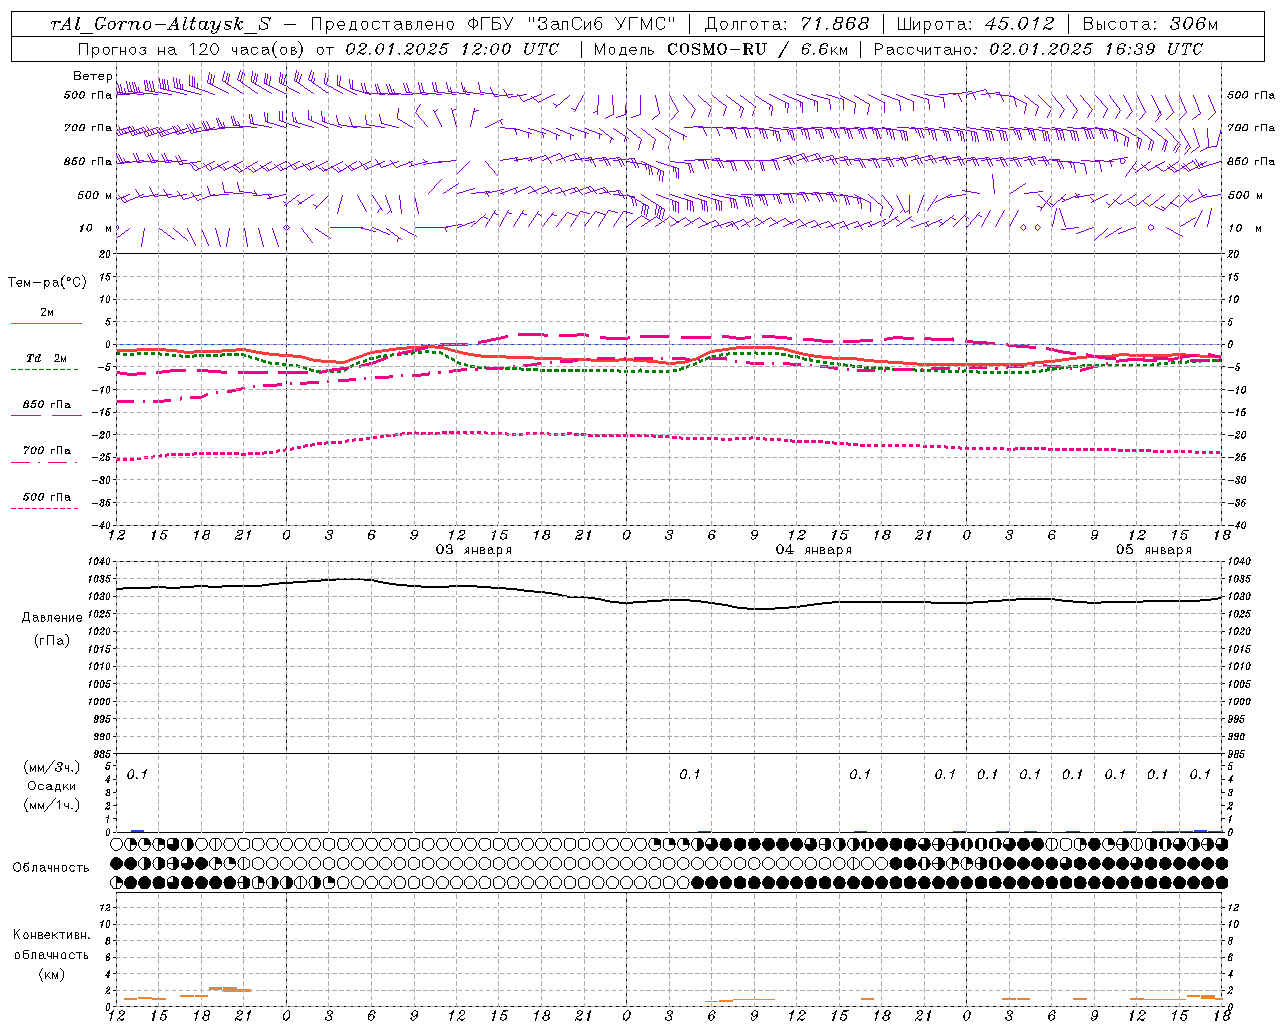Click the Рассчитано 02.01.2025 16:39 UTC timestamp
The image size is (1280, 1024).
tap(1038, 49)
